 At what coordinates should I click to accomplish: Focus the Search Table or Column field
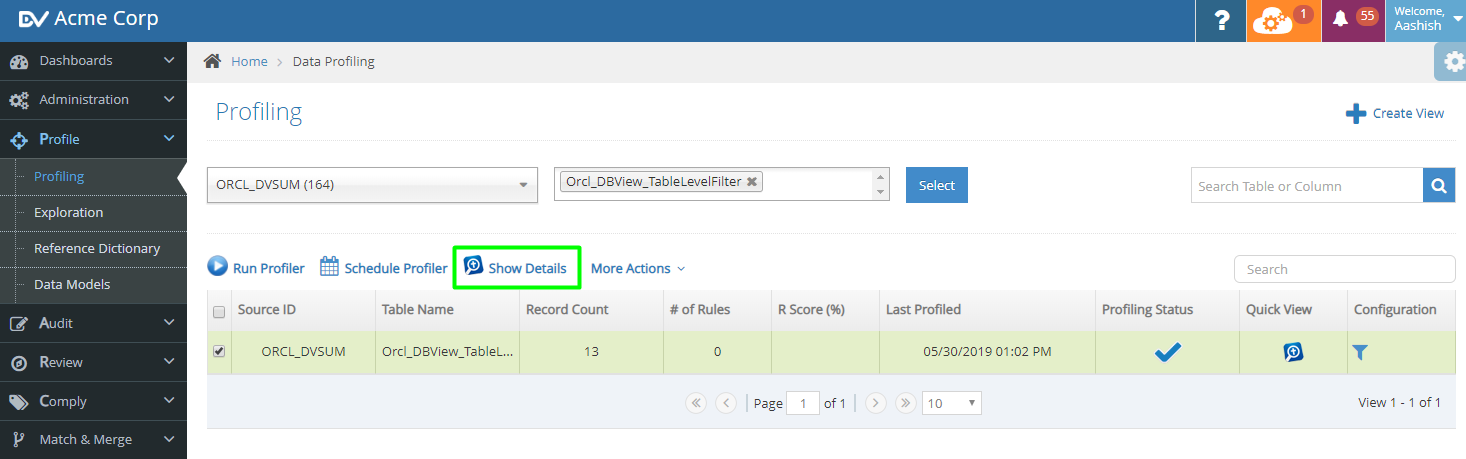(1307, 185)
